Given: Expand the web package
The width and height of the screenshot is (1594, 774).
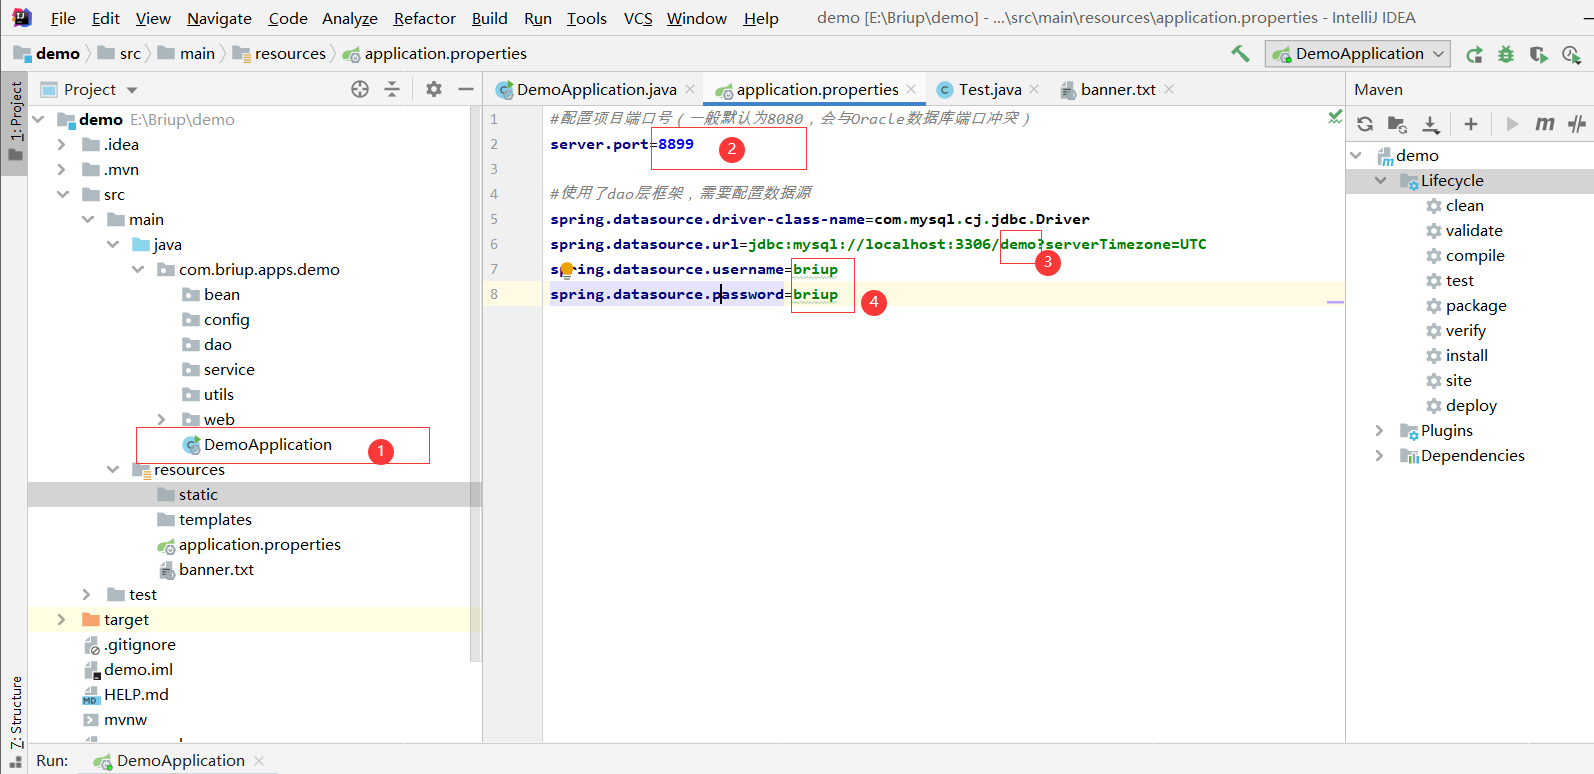Looking at the screenshot, I should tap(161, 419).
